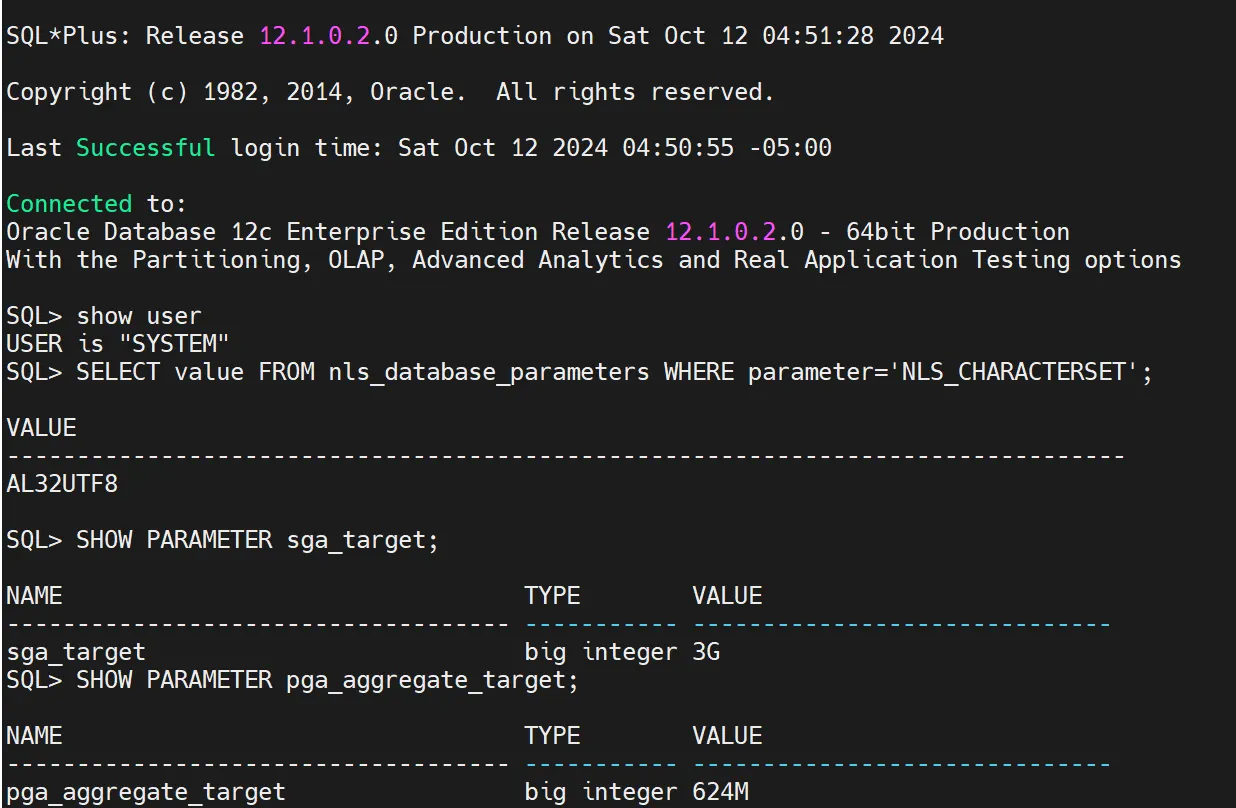Viewport: 1236px width, 808px height.
Task: Click the pga_aggregate_target value 624M
Action: (720, 792)
